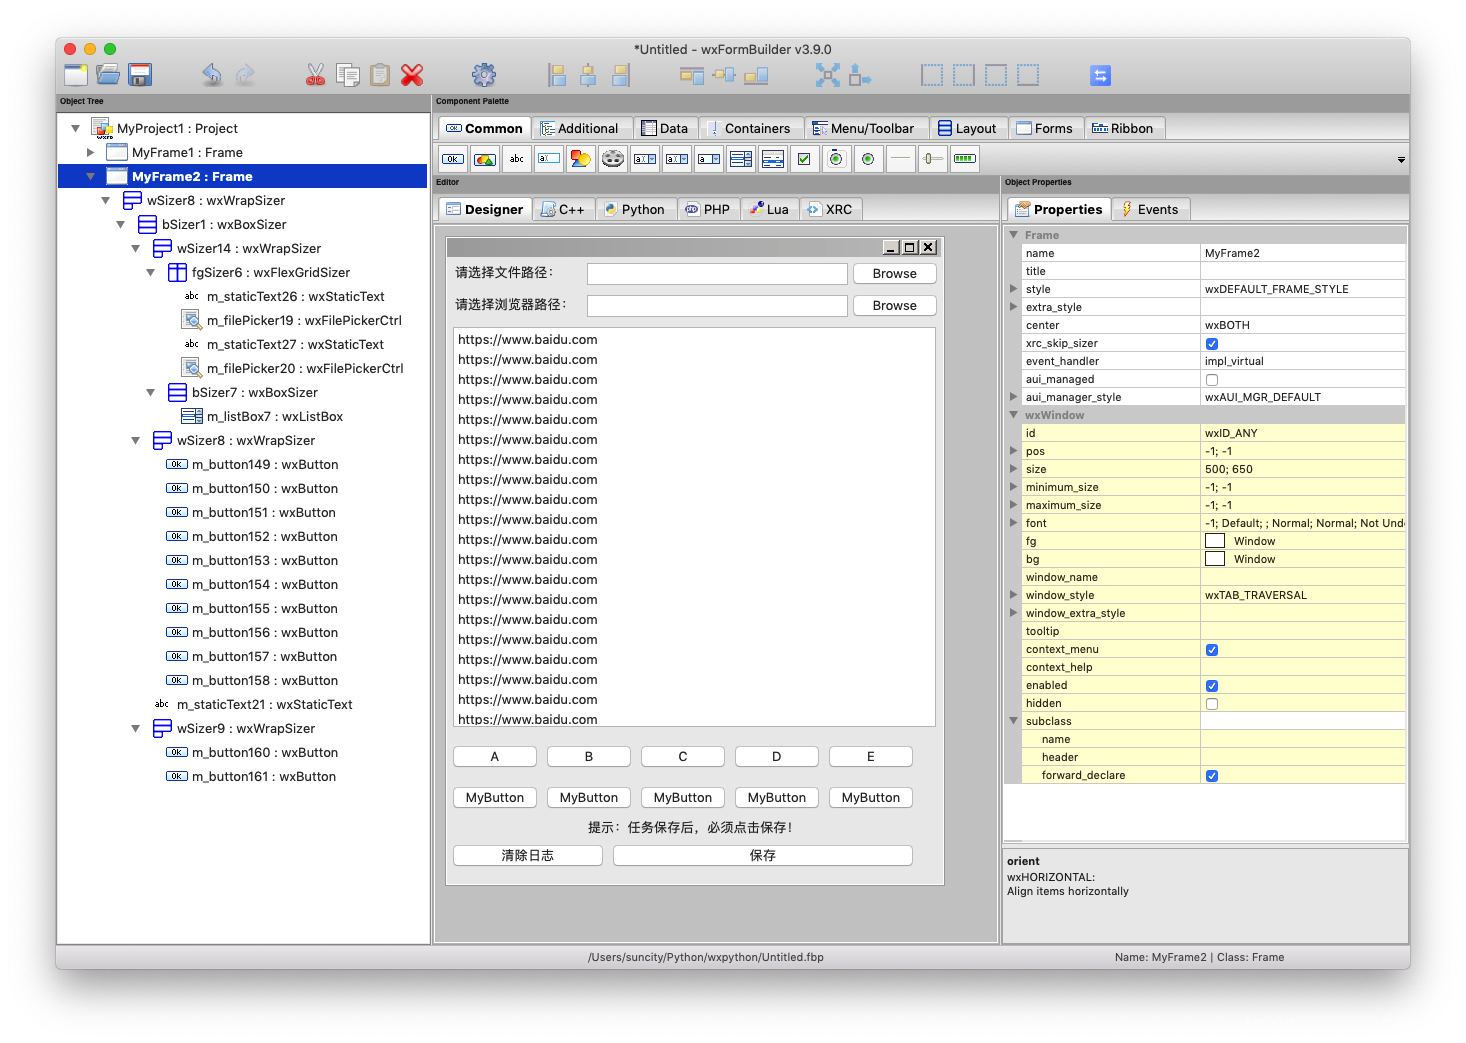Viewport: 1466px width, 1043px height.
Task: Add a wxRadioButton control from the palette
Action: (868, 158)
